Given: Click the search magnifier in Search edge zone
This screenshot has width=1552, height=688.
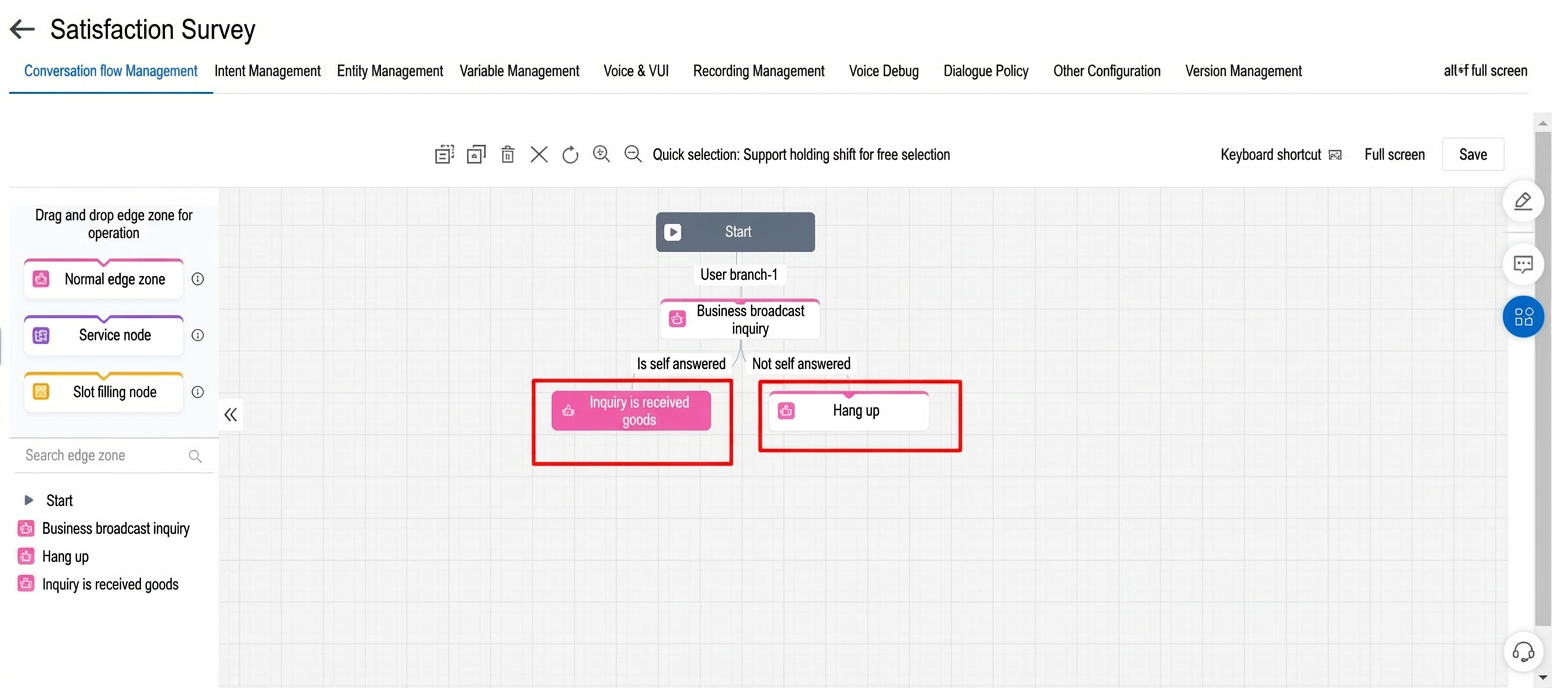Looking at the screenshot, I should (195, 456).
